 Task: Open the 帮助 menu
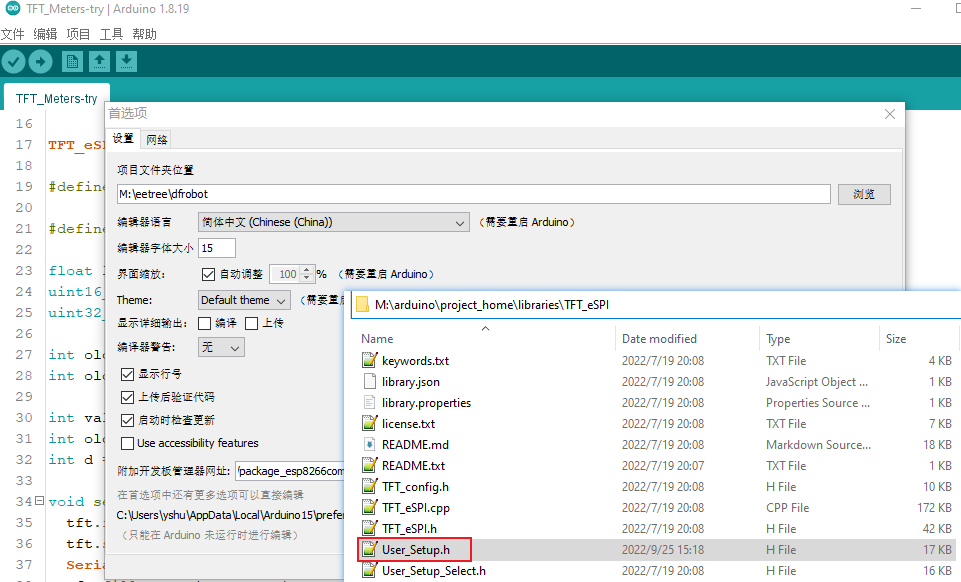point(145,34)
